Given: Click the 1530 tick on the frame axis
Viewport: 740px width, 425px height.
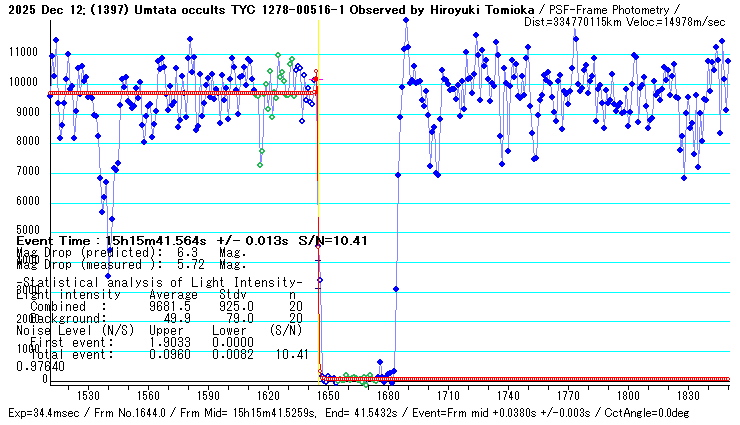Looking at the screenshot, I should coord(87,395).
